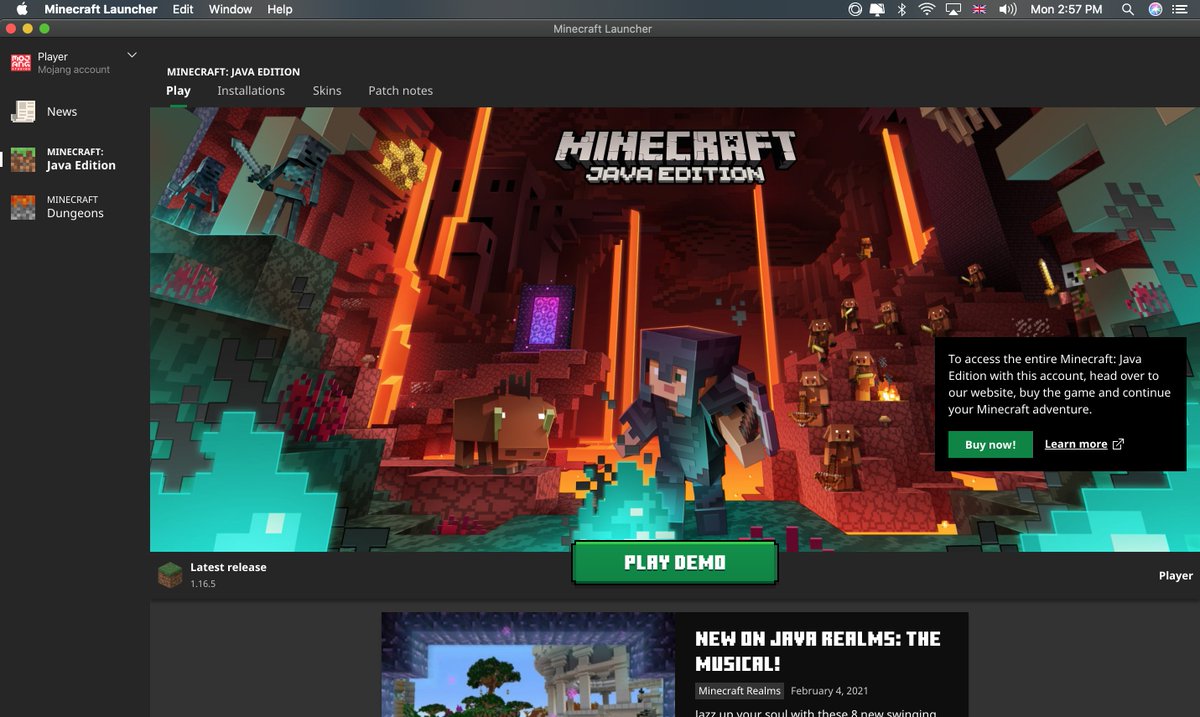Screen dimensions: 1200x717
Task: Expand the Player account dropdown chevron
Action: [x=132, y=55]
